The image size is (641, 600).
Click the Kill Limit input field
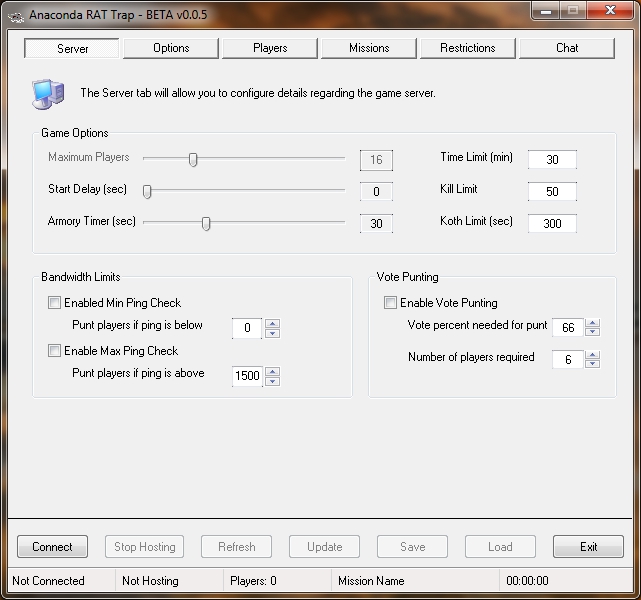[x=552, y=191]
